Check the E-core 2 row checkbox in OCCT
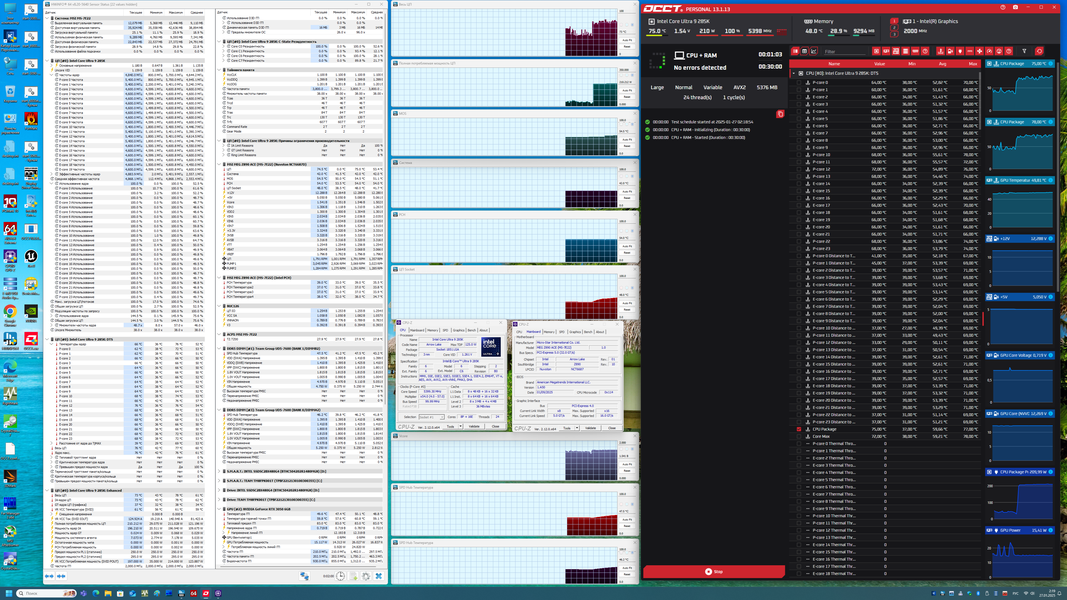 [x=799, y=97]
